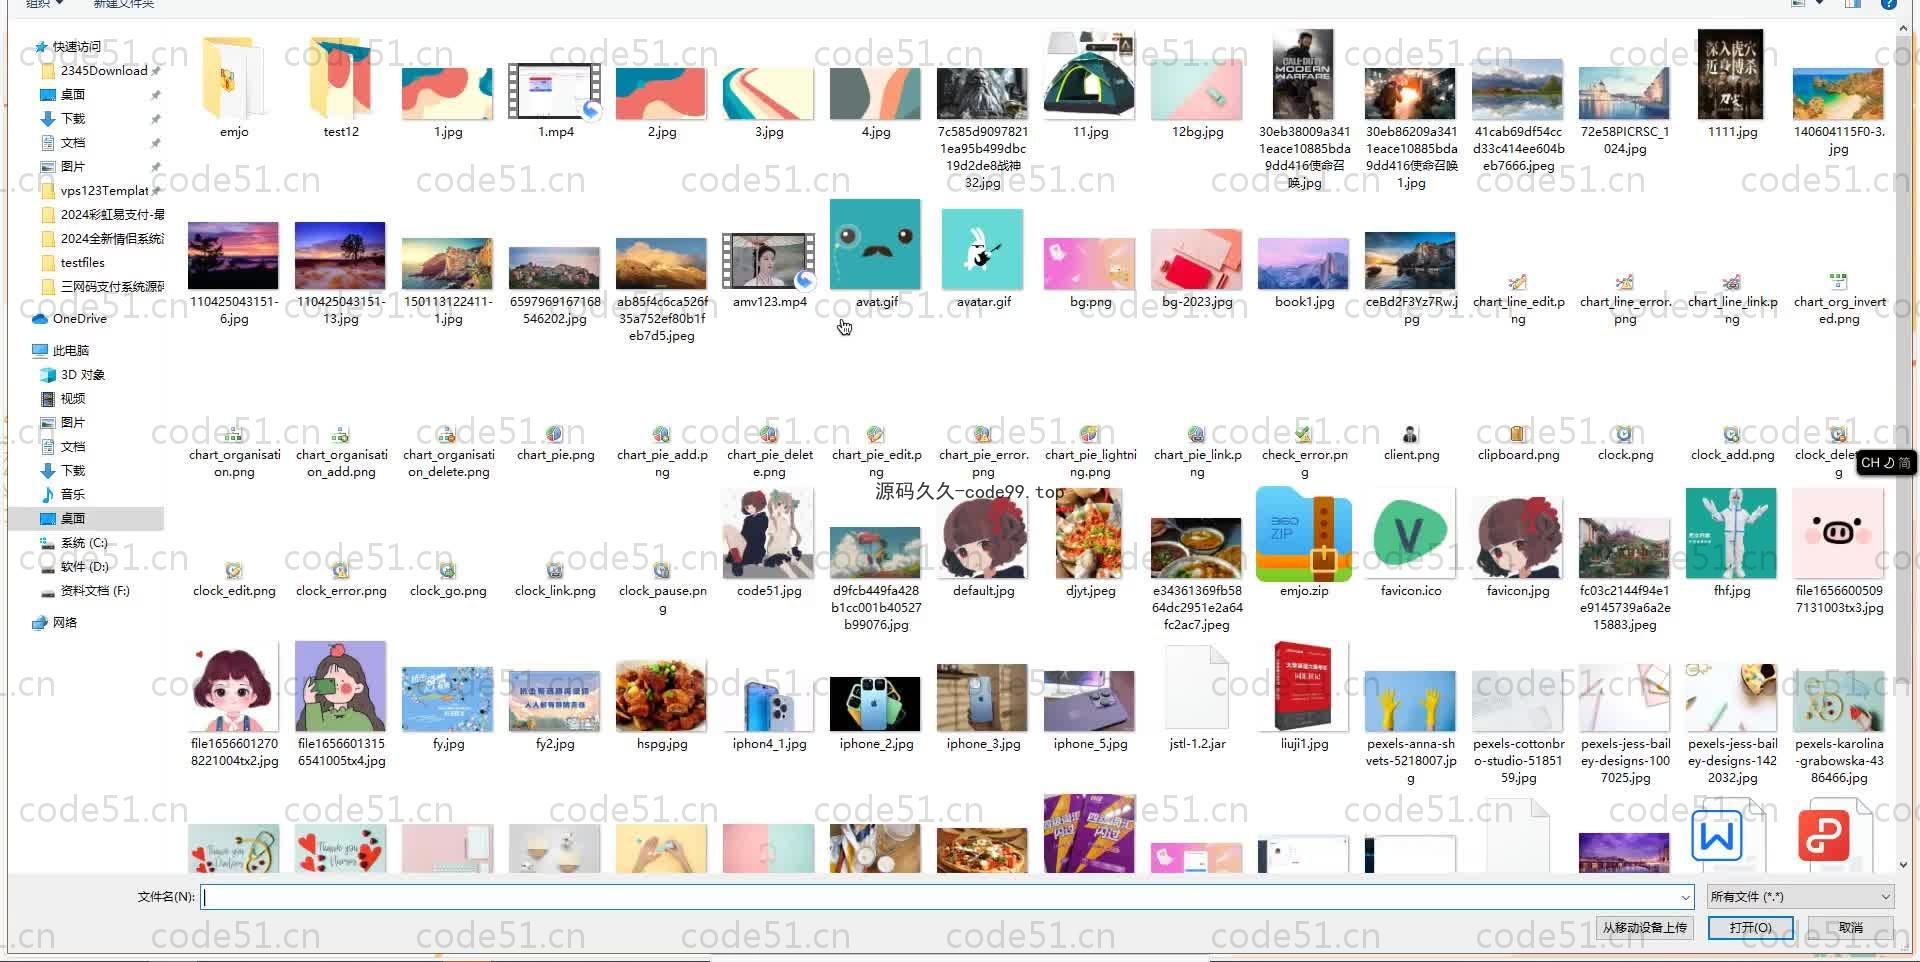1920x962 pixels.
Task: Select the clock_add.png icon file
Action: click(1732, 434)
